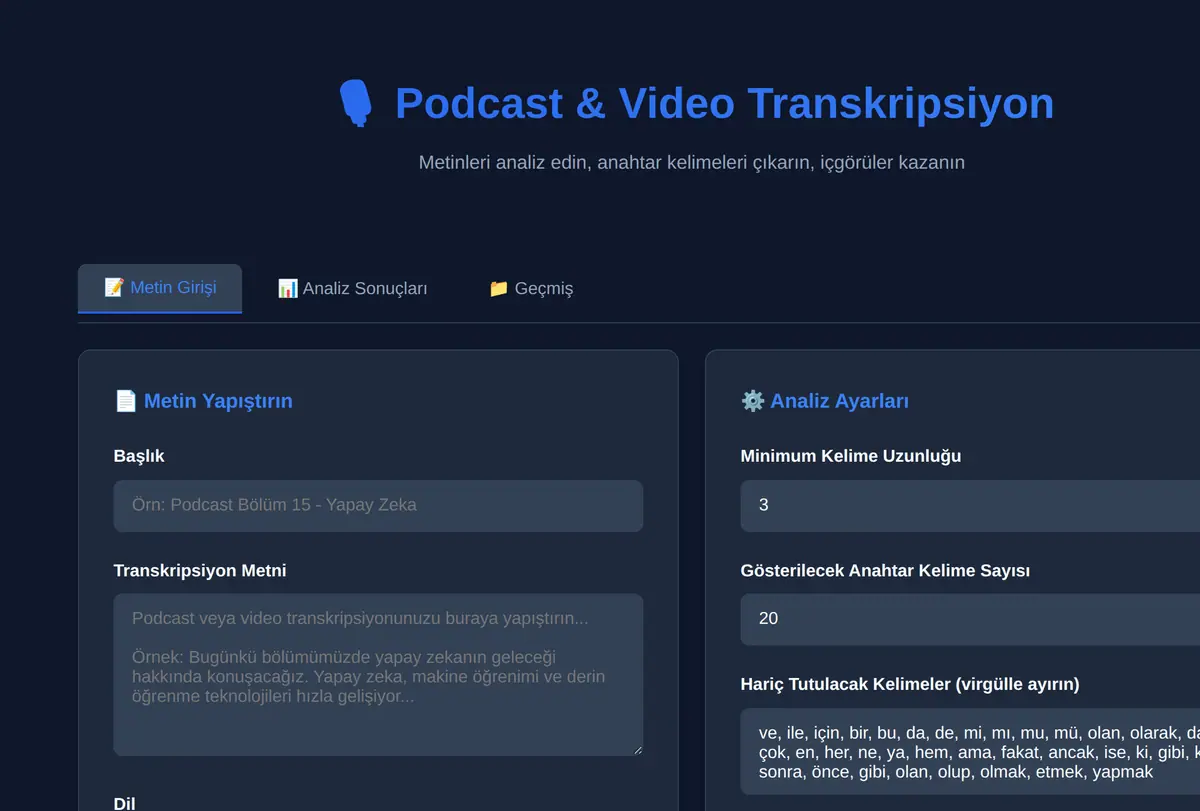Click the folder icon on Geçmiş tab
The height and width of the screenshot is (811, 1200).
pyautogui.click(x=499, y=288)
